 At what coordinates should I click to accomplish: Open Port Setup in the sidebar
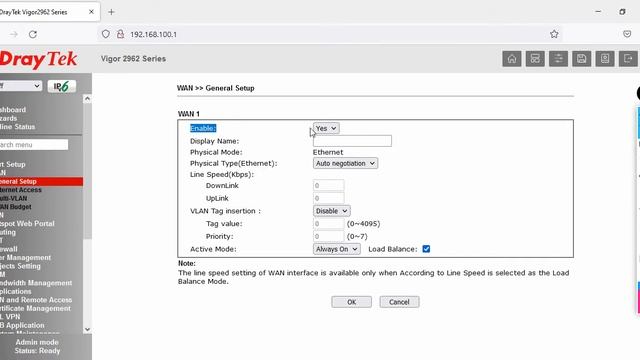click(13, 164)
